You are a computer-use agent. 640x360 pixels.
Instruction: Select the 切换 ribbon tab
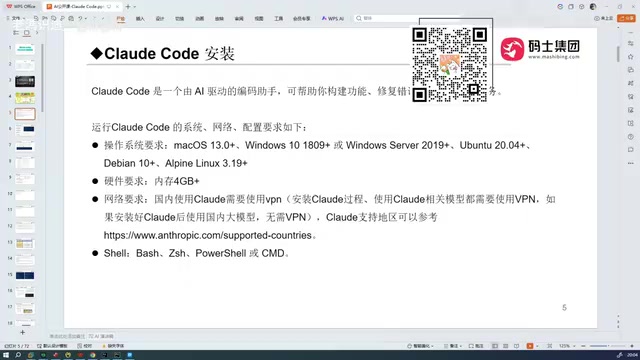pyautogui.click(x=180, y=19)
